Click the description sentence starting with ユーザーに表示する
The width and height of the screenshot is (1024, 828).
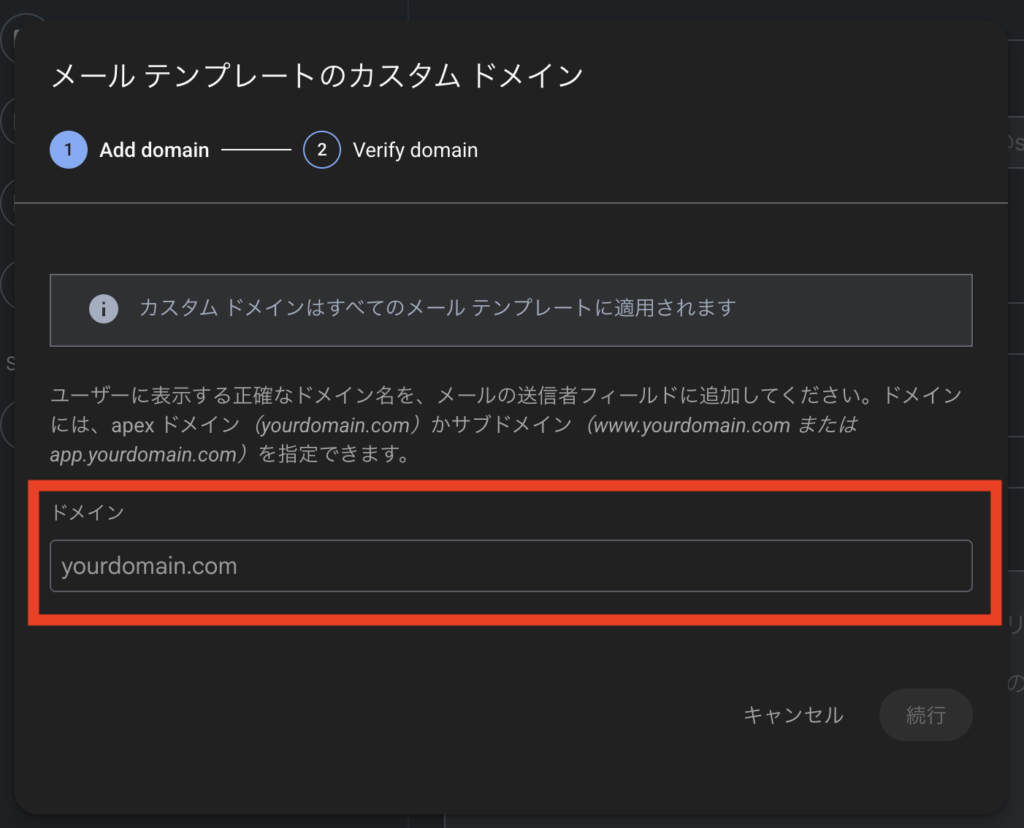pos(400,396)
